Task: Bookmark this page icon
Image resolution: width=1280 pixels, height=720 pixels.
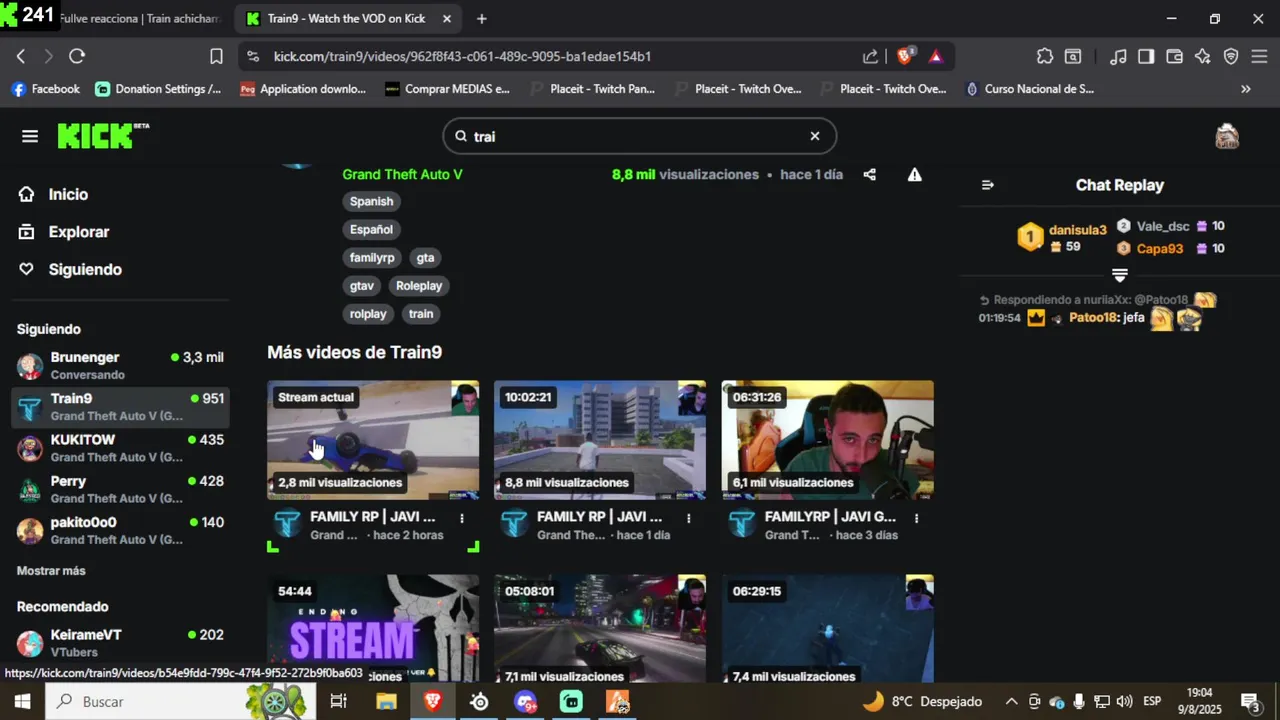Action: (x=216, y=56)
